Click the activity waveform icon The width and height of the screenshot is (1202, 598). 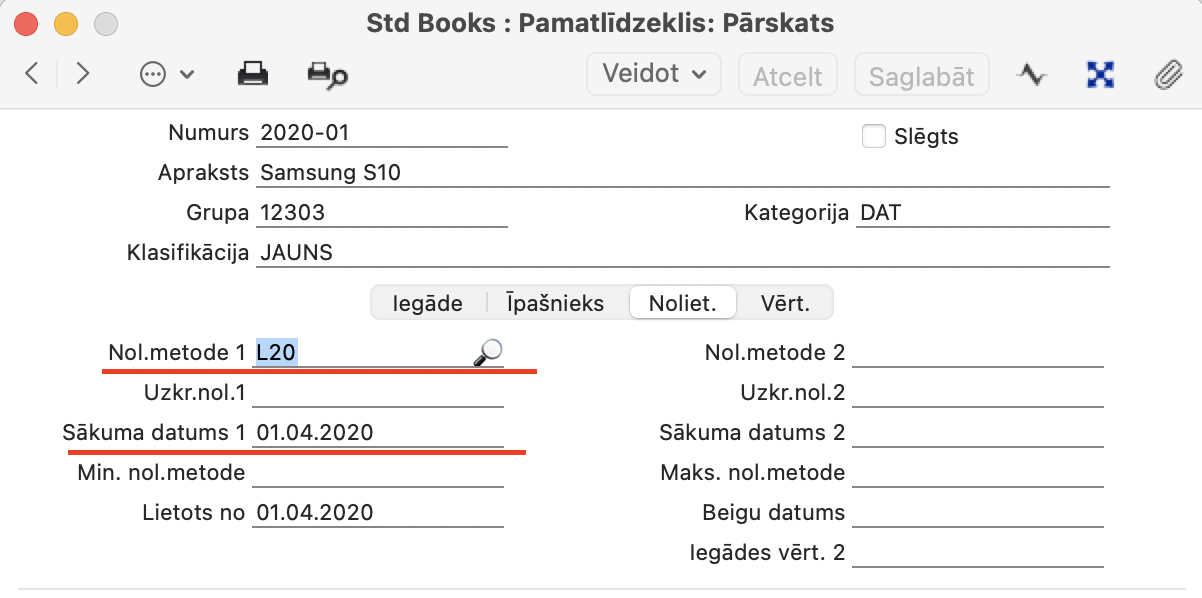click(1031, 74)
